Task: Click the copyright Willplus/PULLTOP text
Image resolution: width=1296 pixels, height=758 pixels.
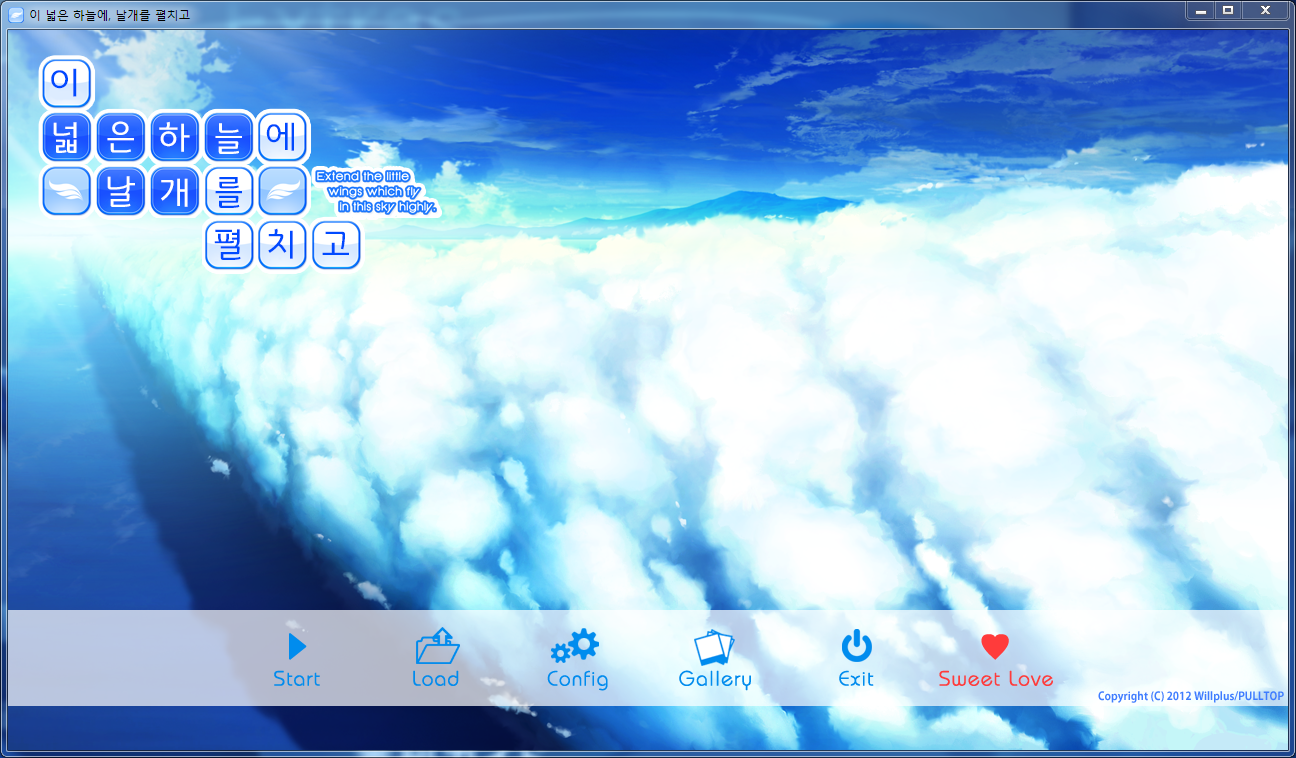Action: click(1191, 696)
